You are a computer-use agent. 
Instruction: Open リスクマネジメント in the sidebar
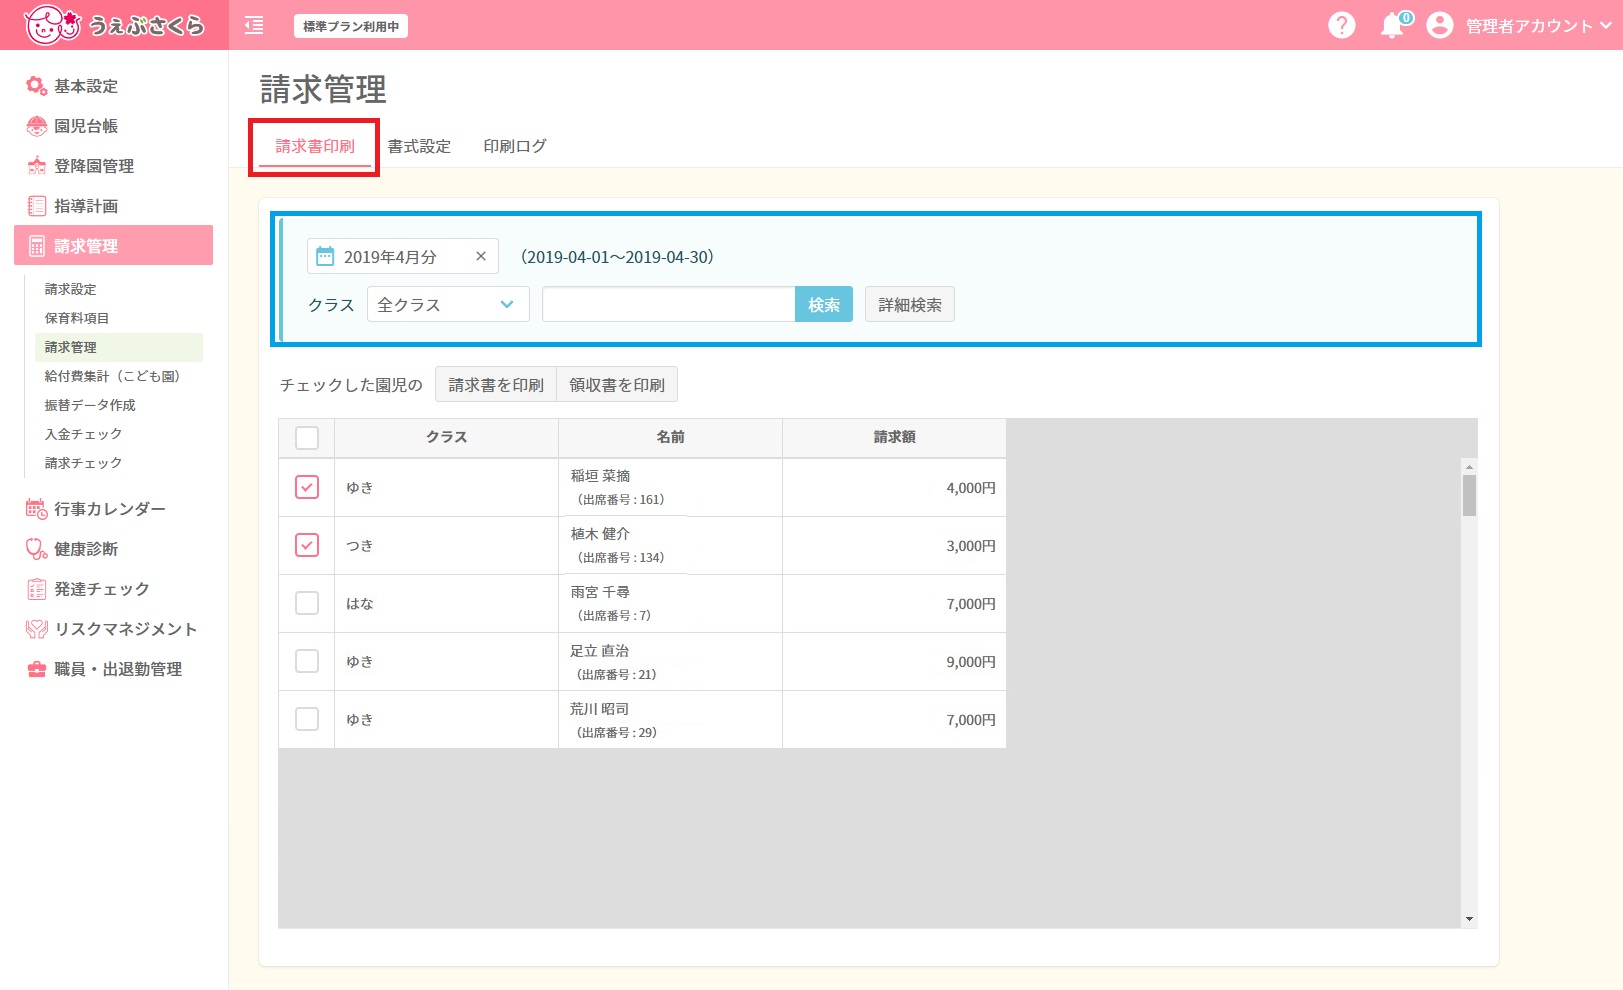pyautogui.click(x=126, y=629)
